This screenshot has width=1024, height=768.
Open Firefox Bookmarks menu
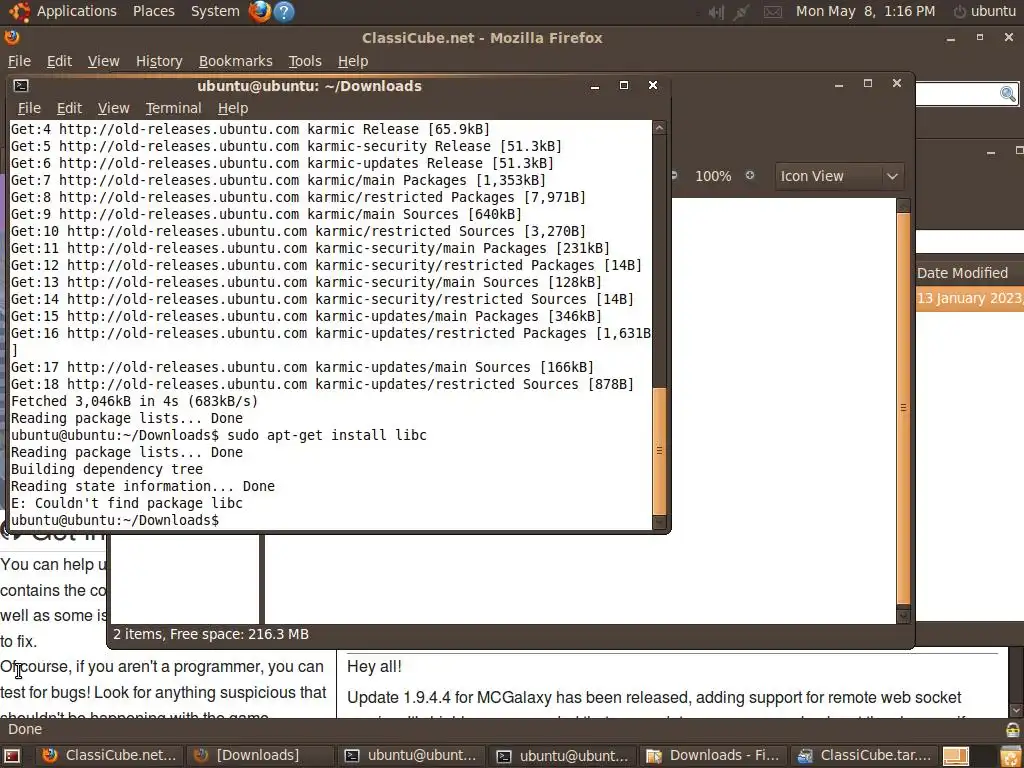coord(235,61)
